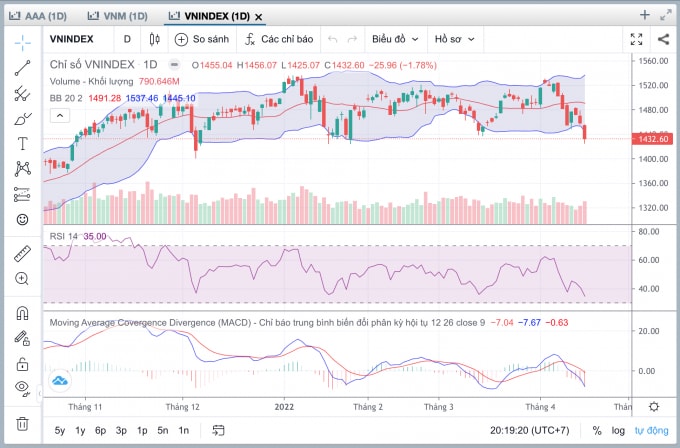This screenshot has width=680, height=448.
Task: Activate the zoom in tool
Action: coord(23,278)
